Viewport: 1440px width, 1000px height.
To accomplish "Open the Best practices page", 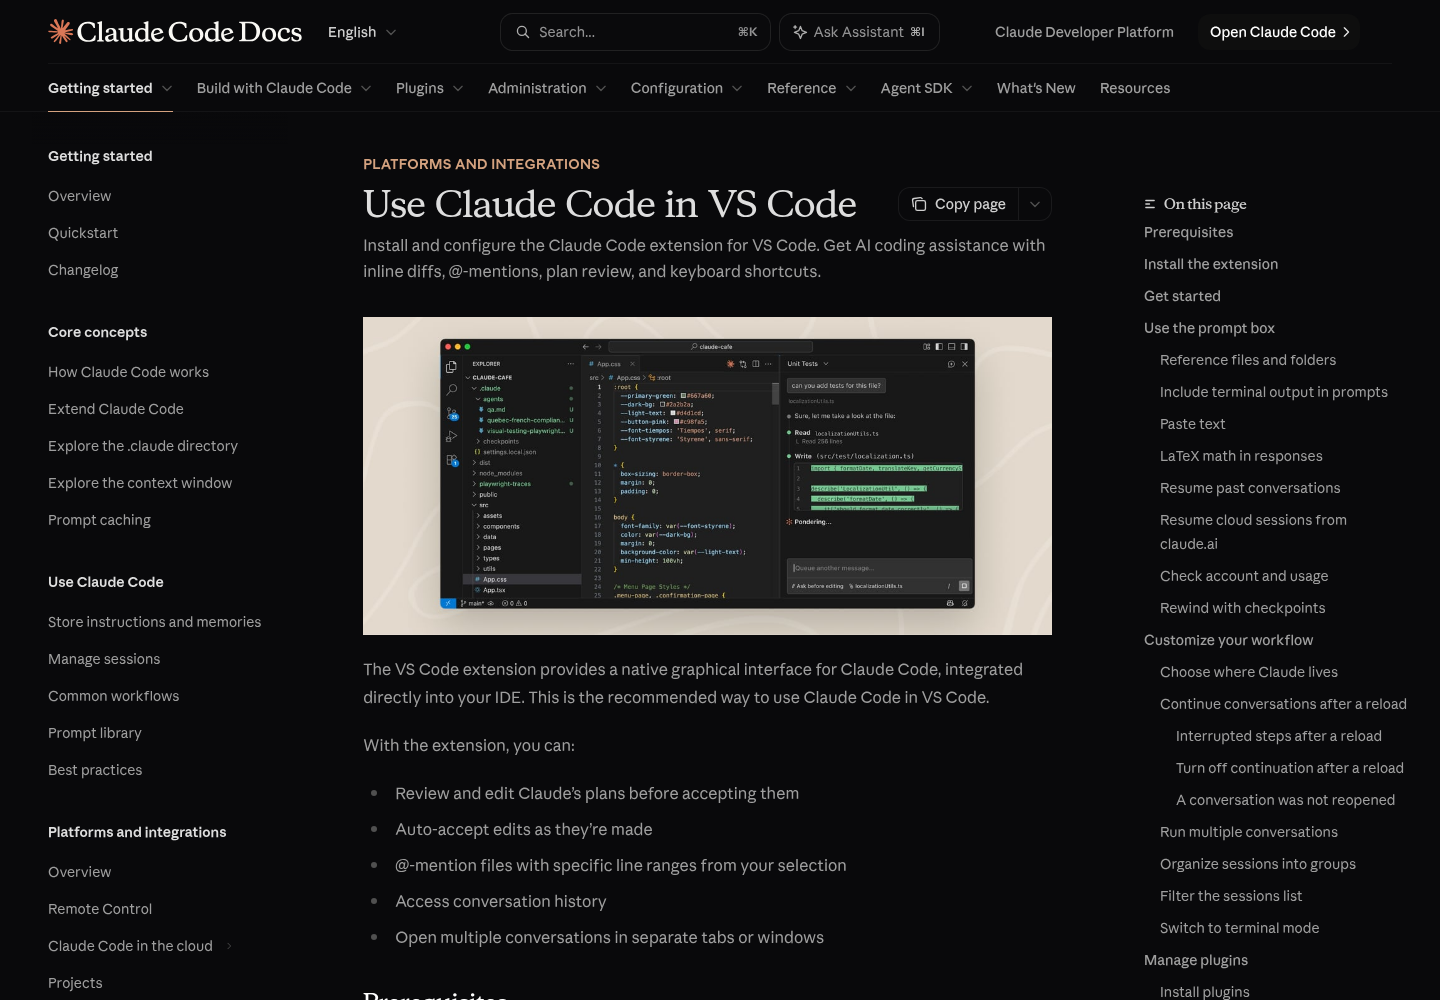I will (x=95, y=770).
